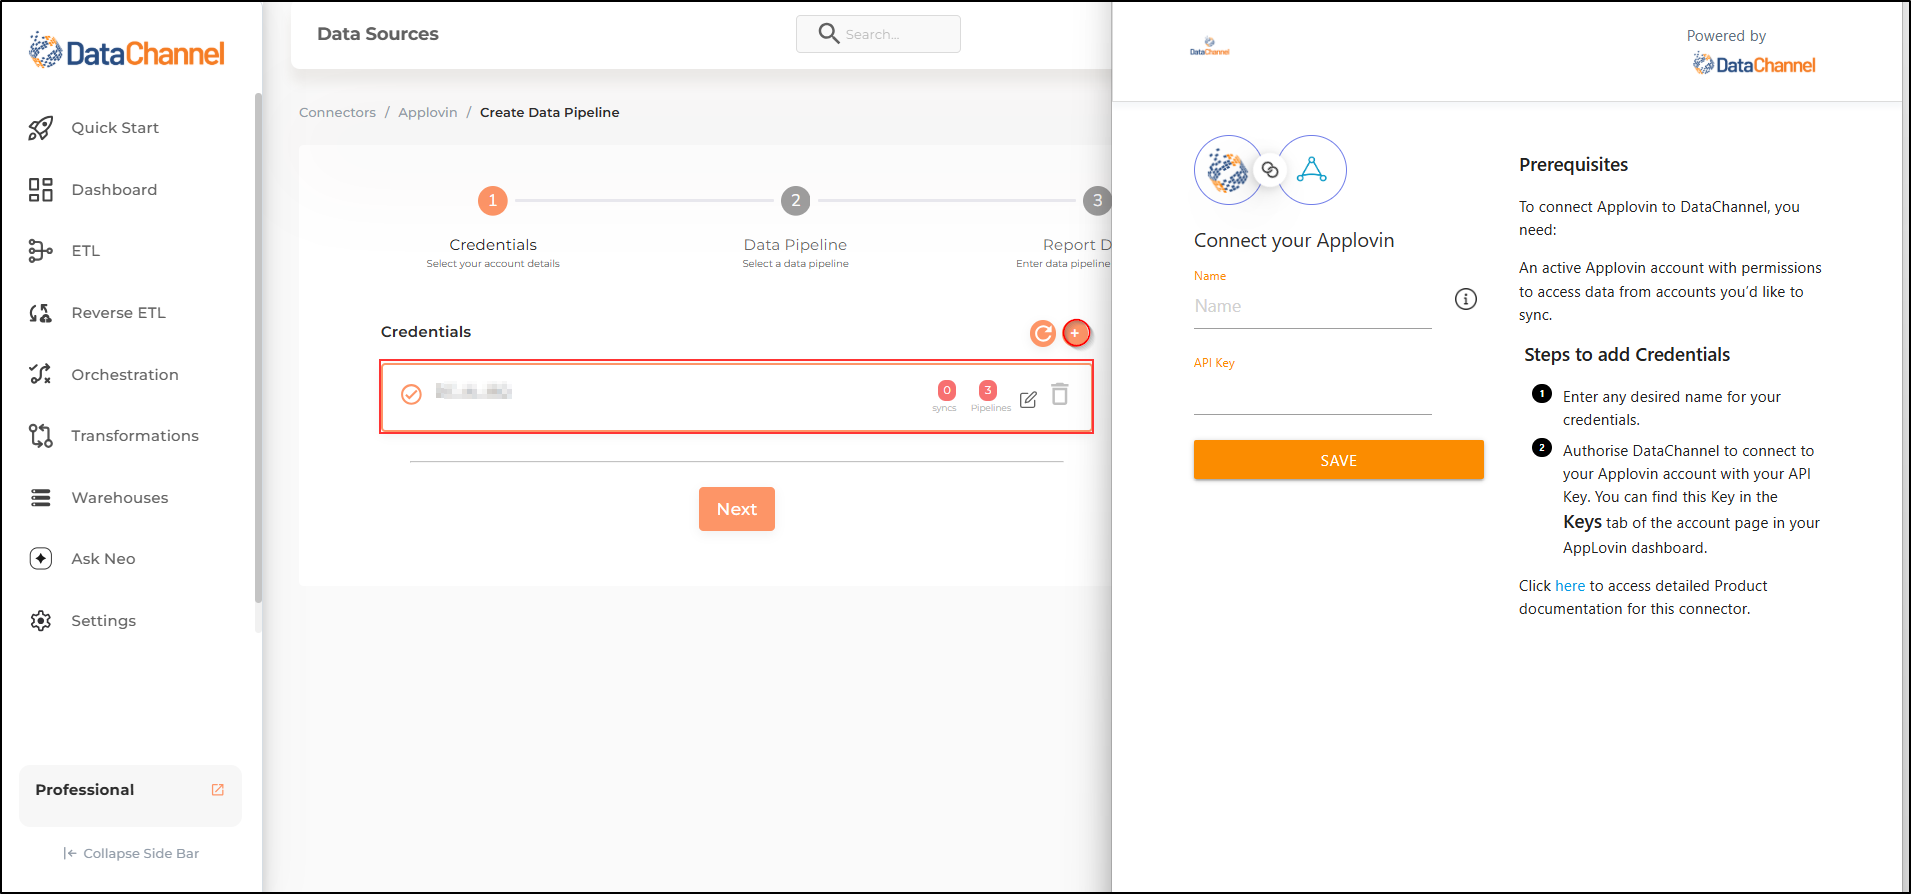The height and width of the screenshot is (894, 1911).
Task: Click the DataChannel connector logo circle
Action: pyautogui.click(x=1228, y=170)
